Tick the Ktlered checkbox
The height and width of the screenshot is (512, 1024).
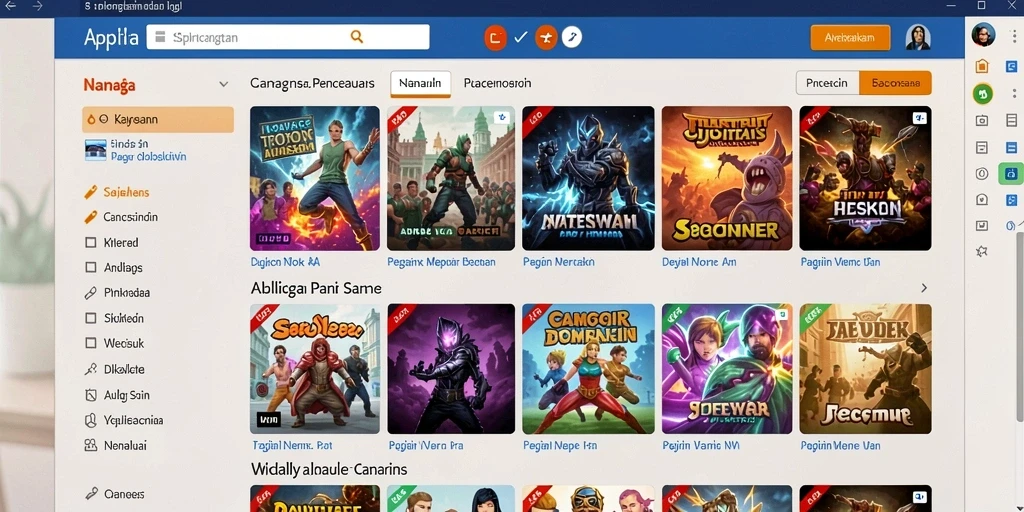point(91,242)
